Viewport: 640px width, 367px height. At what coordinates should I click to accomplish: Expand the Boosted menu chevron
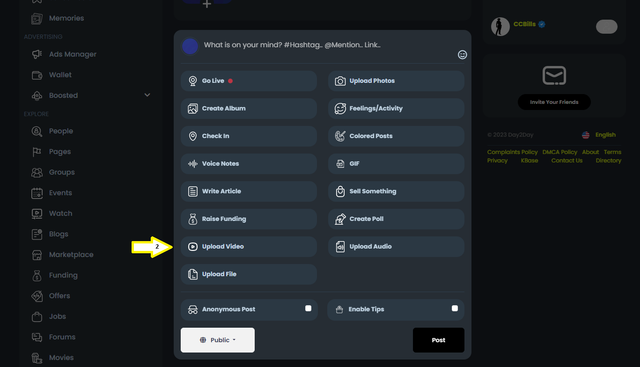147,95
